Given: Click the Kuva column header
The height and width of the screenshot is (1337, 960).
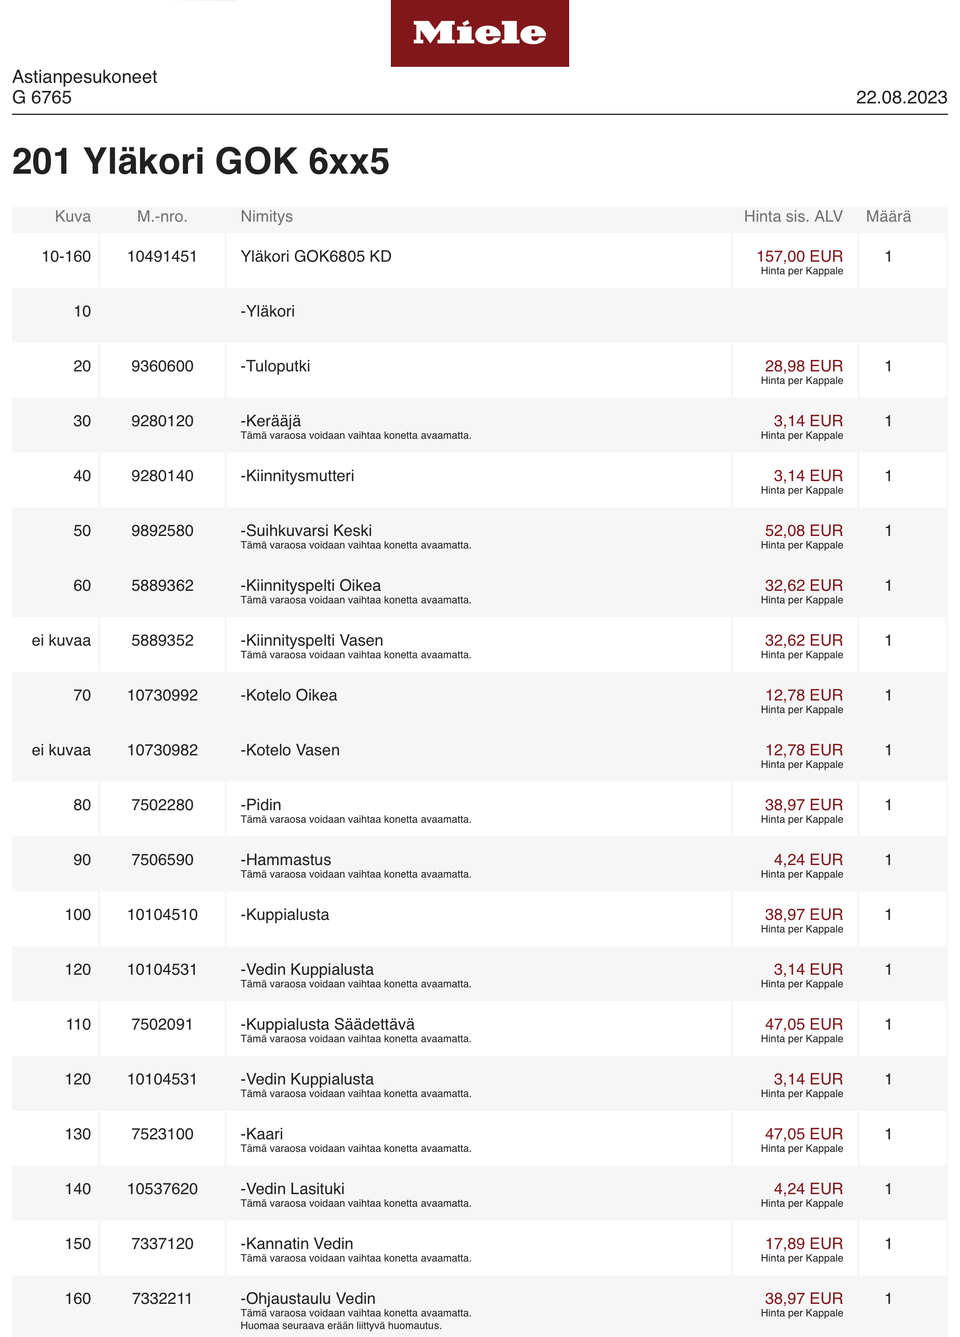Looking at the screenshot, I should (x=73, y=217).
